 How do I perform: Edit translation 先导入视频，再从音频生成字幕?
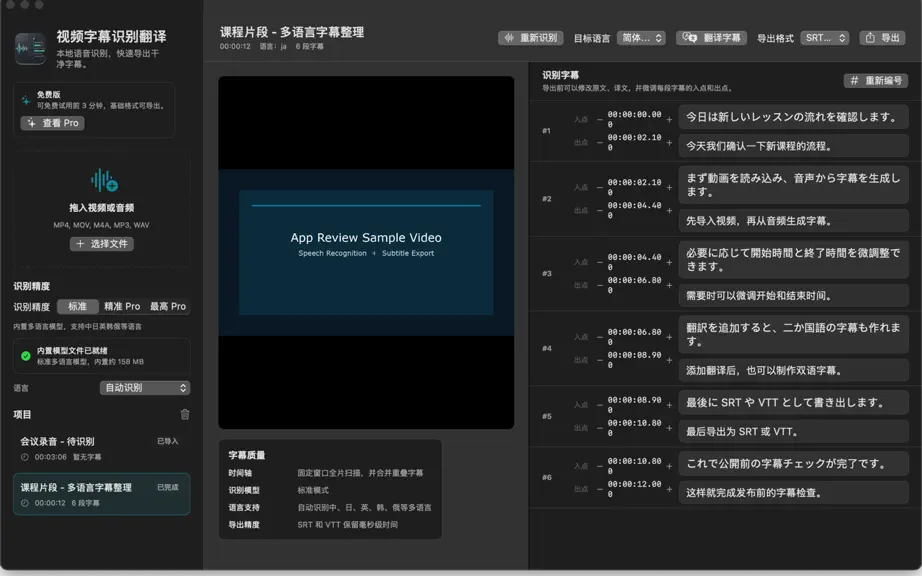[793, 221]
